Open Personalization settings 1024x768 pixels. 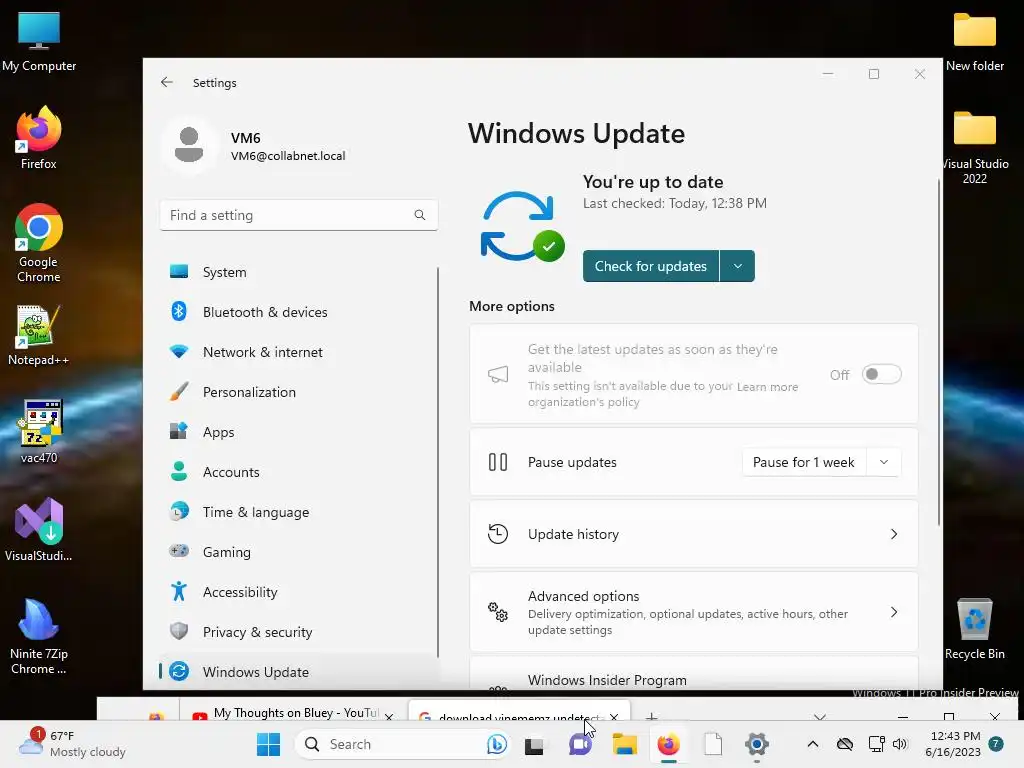pyautogui.click(x=298, y=392)
